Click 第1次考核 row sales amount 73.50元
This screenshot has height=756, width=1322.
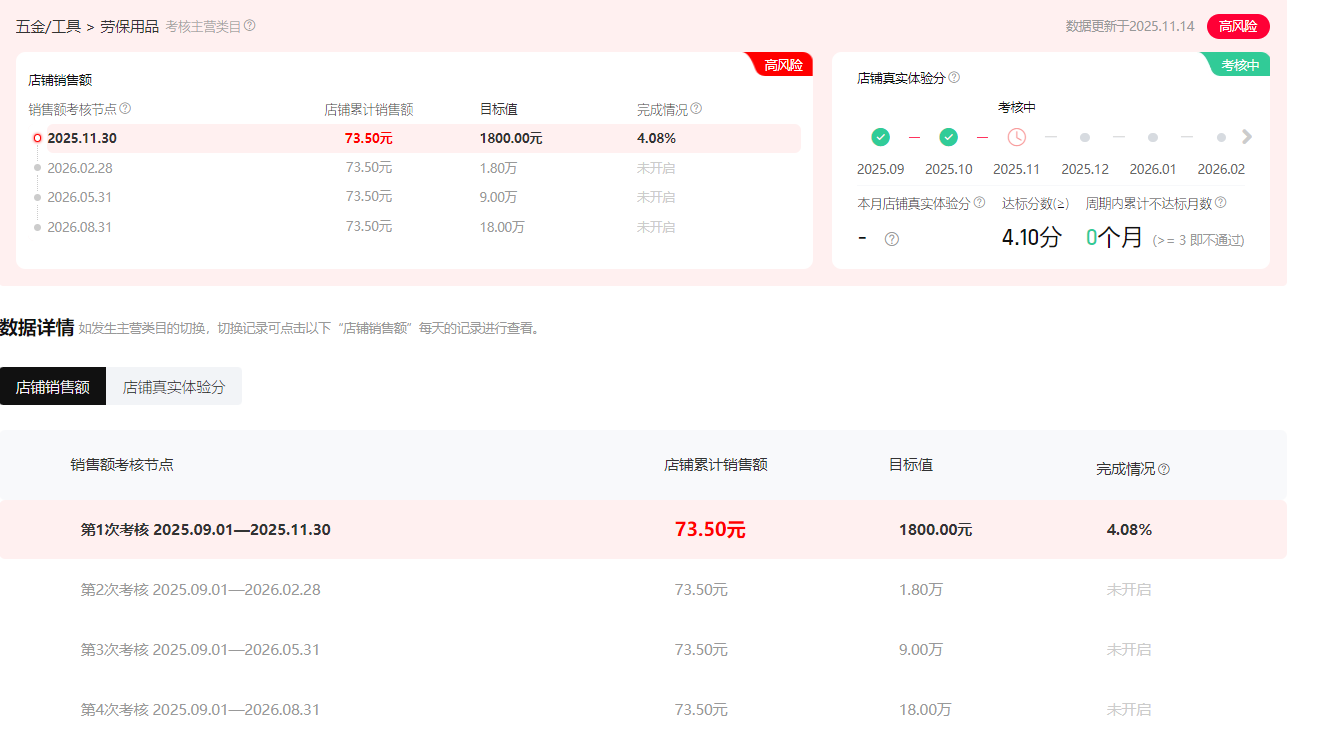pyautogui.click(x=710, y=530)
